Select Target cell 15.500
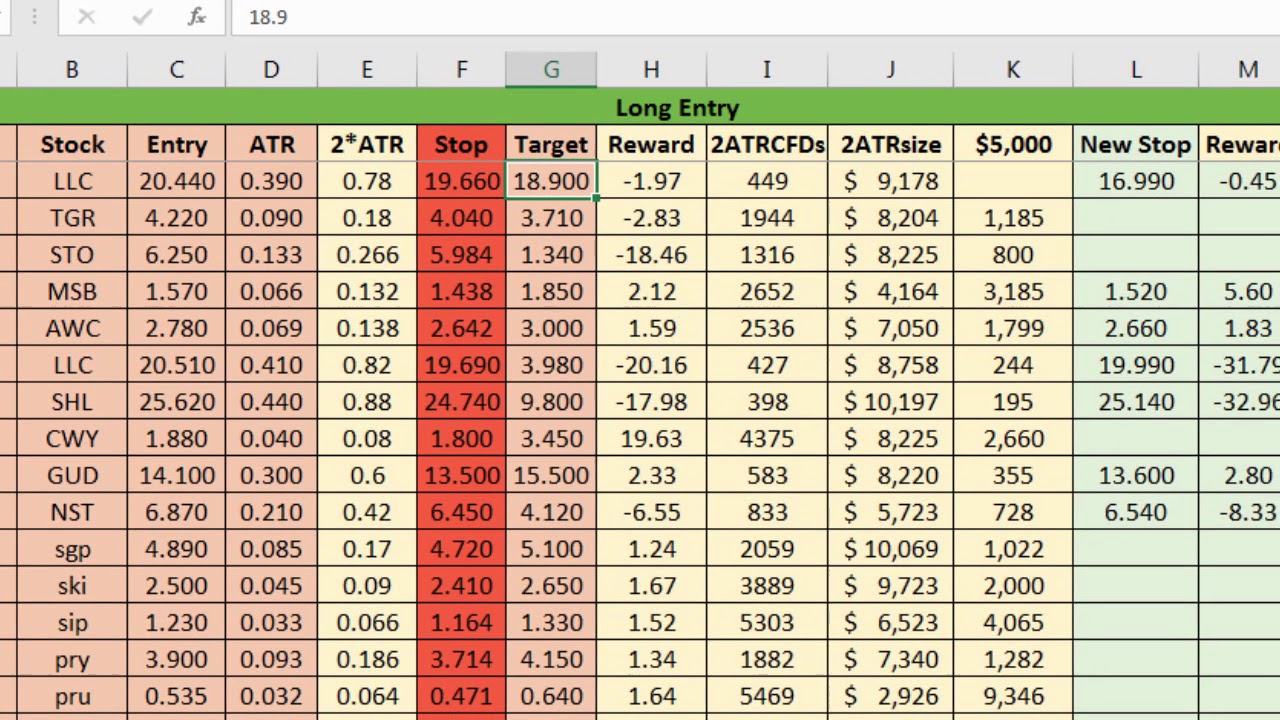The image size is (1280, 720). tap(551, 475)
